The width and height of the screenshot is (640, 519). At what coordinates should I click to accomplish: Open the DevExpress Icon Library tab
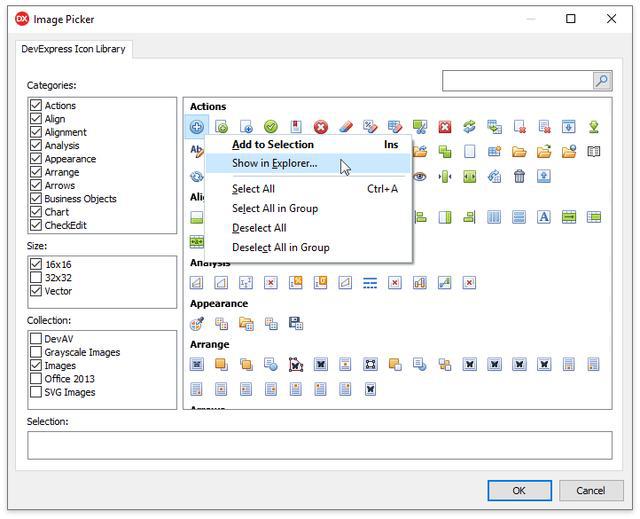[x=73, y=49]
